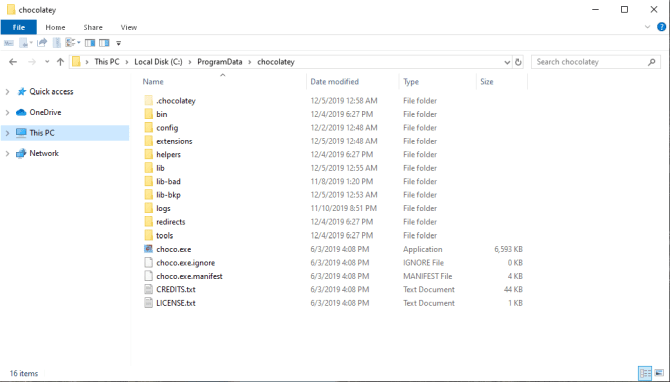Screen dimensions: 670x382
Task: Select the LICENSE.txt document icon
Action: 148,303
